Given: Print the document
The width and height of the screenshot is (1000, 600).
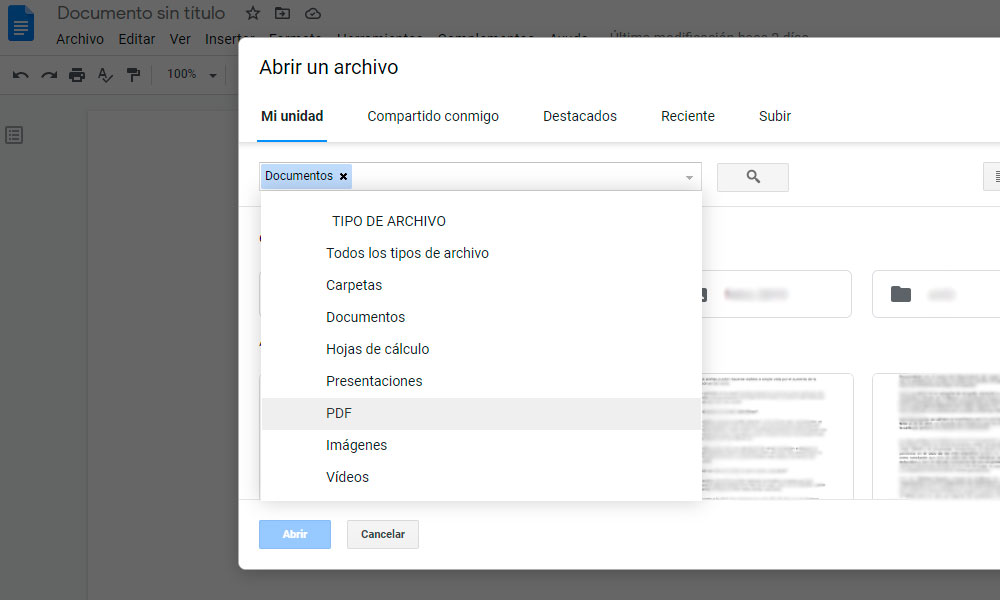Looking at the screenshot, I should [76, 74].
